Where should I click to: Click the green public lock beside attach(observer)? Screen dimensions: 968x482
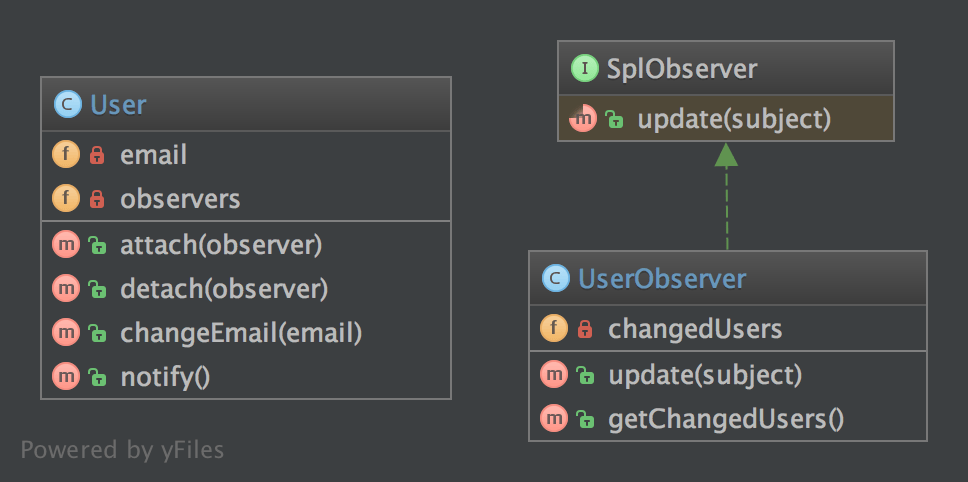tap(97, 244)
